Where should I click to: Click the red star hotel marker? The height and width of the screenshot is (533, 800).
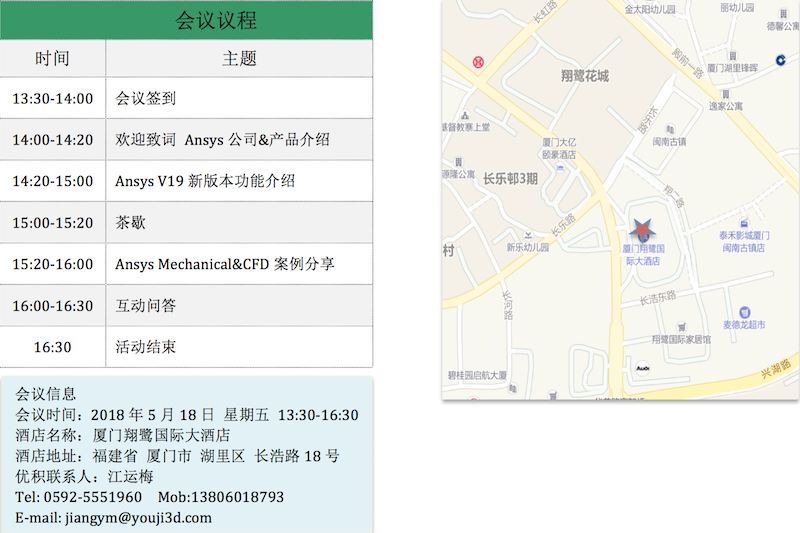[x=642, y=230]
